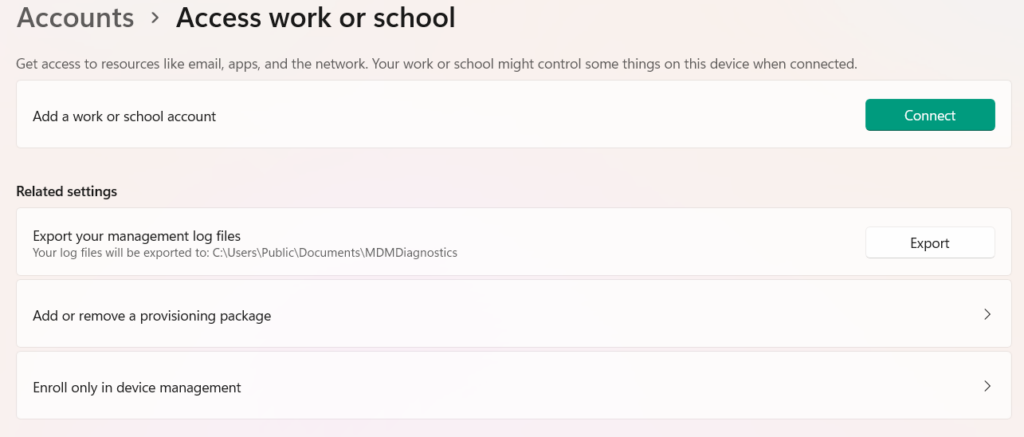
Task: Click the "Get access to resources" description sentence
Action: [x=200, y=64]
